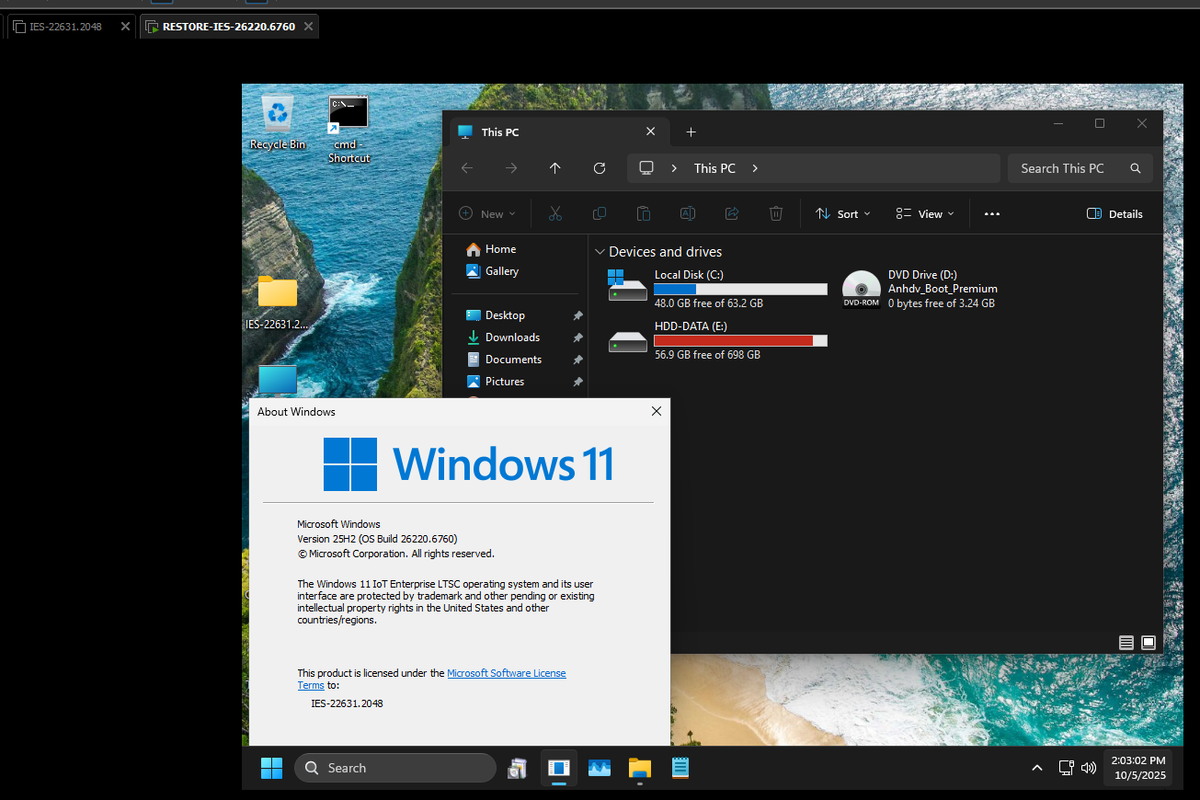Open Desktop in the navigation pane
1200x800 pixels.
(x=496, y=315)
